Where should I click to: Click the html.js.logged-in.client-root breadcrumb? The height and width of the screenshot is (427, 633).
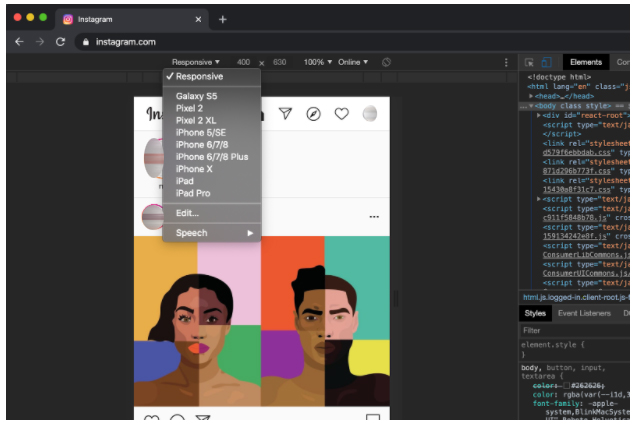[x=576, y=297]
